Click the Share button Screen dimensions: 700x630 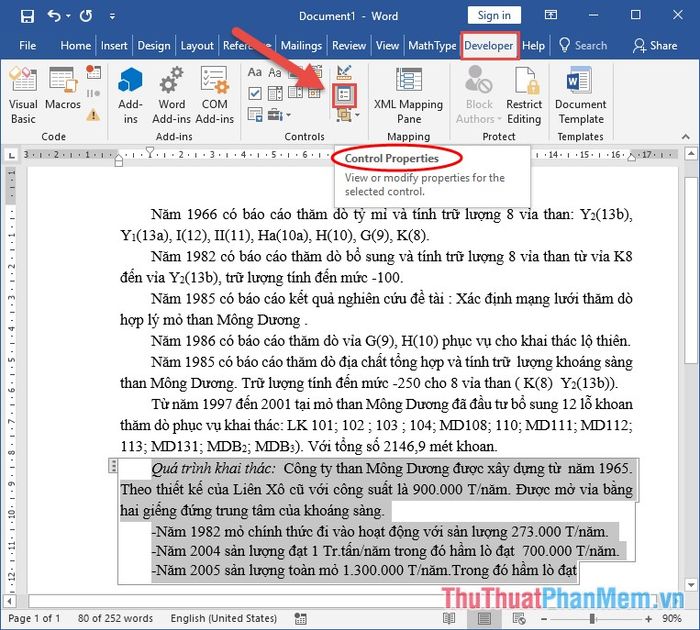654,46
